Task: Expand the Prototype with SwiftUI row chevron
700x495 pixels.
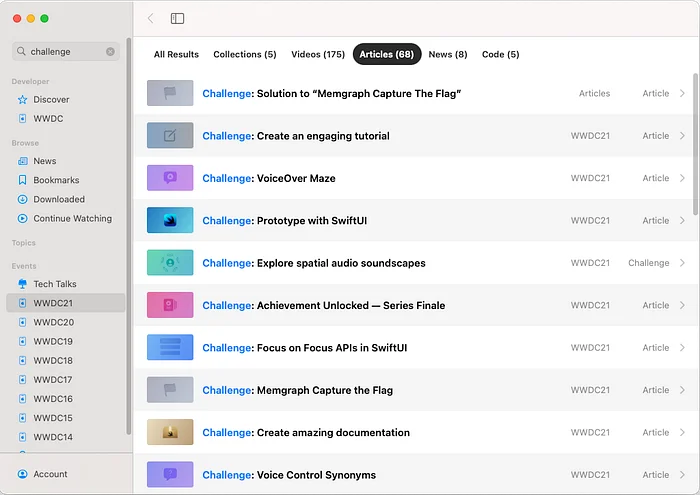Action: (x=682, y=221)
